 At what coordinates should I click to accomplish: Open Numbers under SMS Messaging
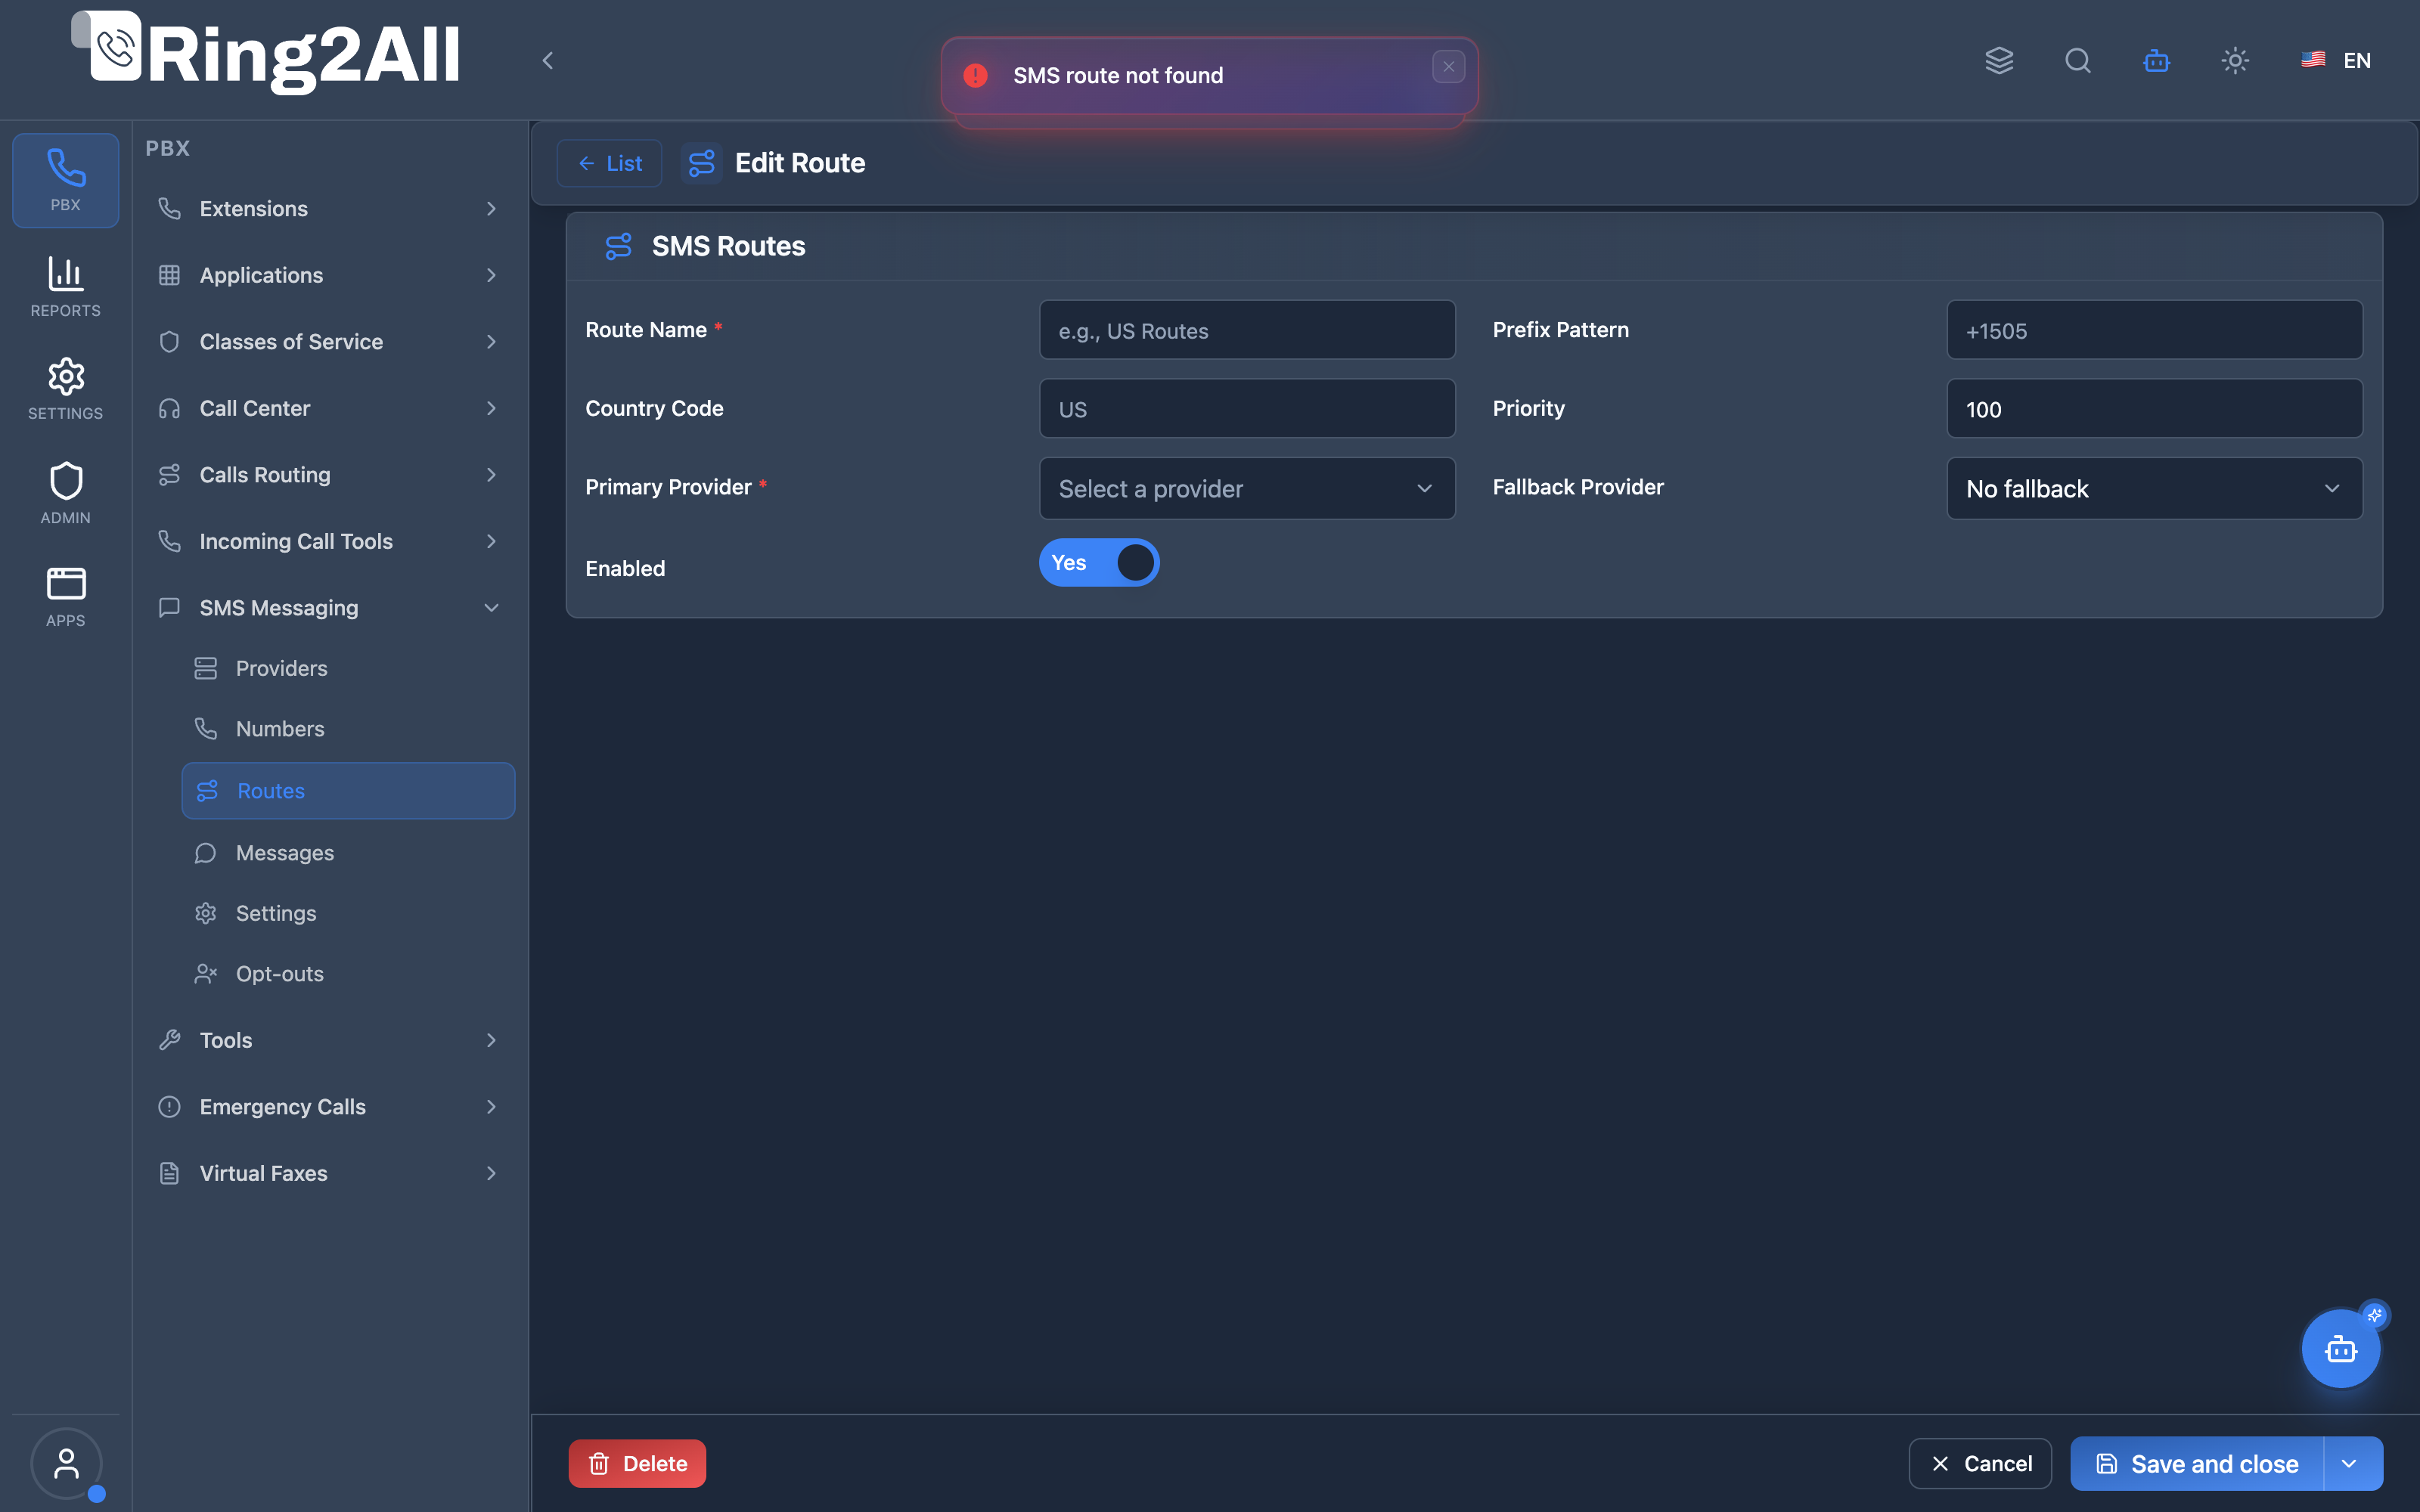348,728
